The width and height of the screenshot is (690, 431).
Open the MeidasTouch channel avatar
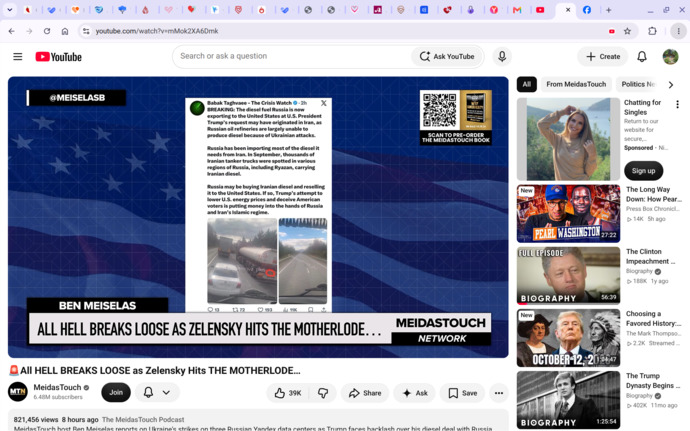pyautogui.click(x=18, y=392)
